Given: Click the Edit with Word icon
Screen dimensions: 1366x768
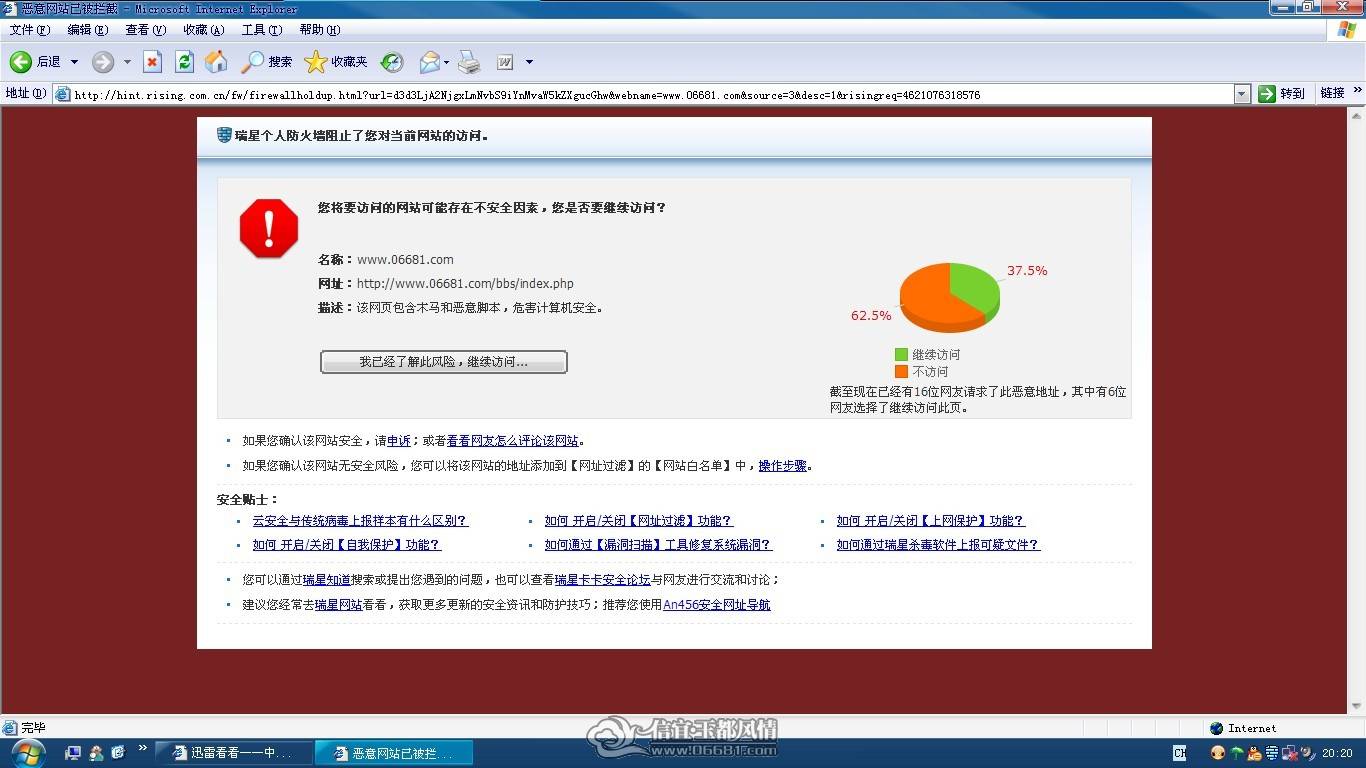Looking at the screenshot, I should tap(505, 62).
